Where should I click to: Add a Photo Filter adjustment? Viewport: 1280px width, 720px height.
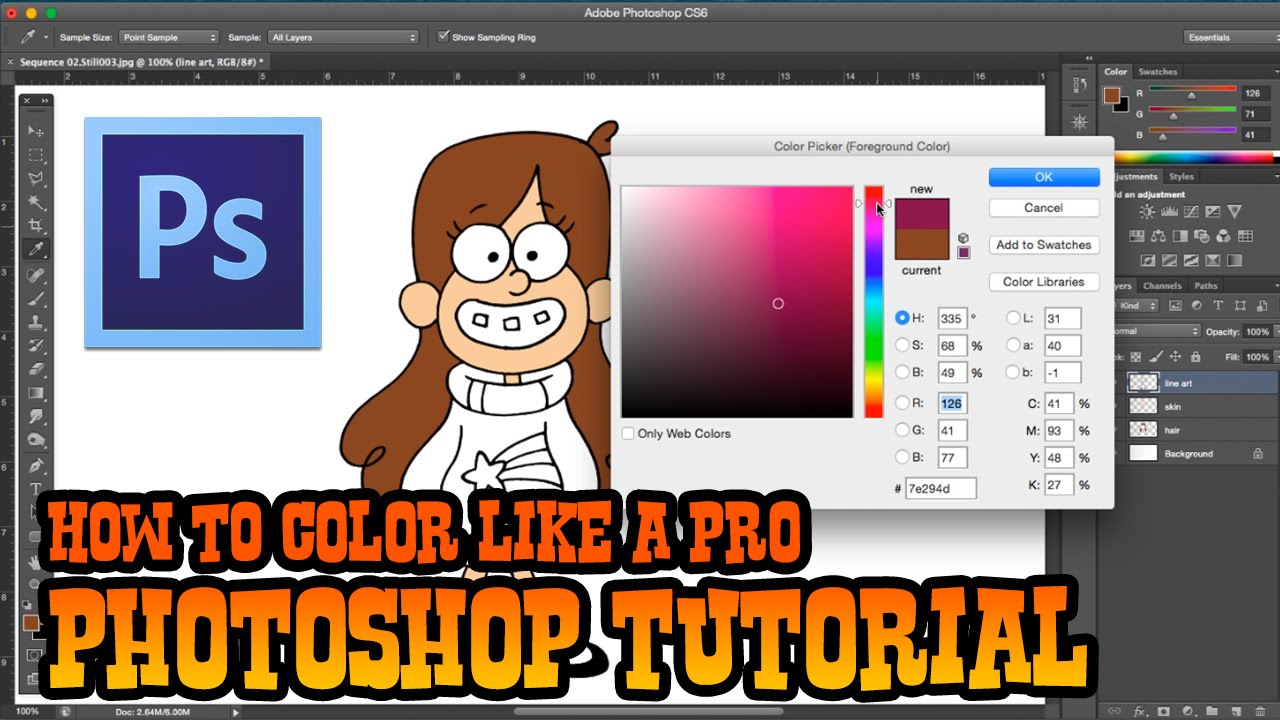tap(1202, 236)
